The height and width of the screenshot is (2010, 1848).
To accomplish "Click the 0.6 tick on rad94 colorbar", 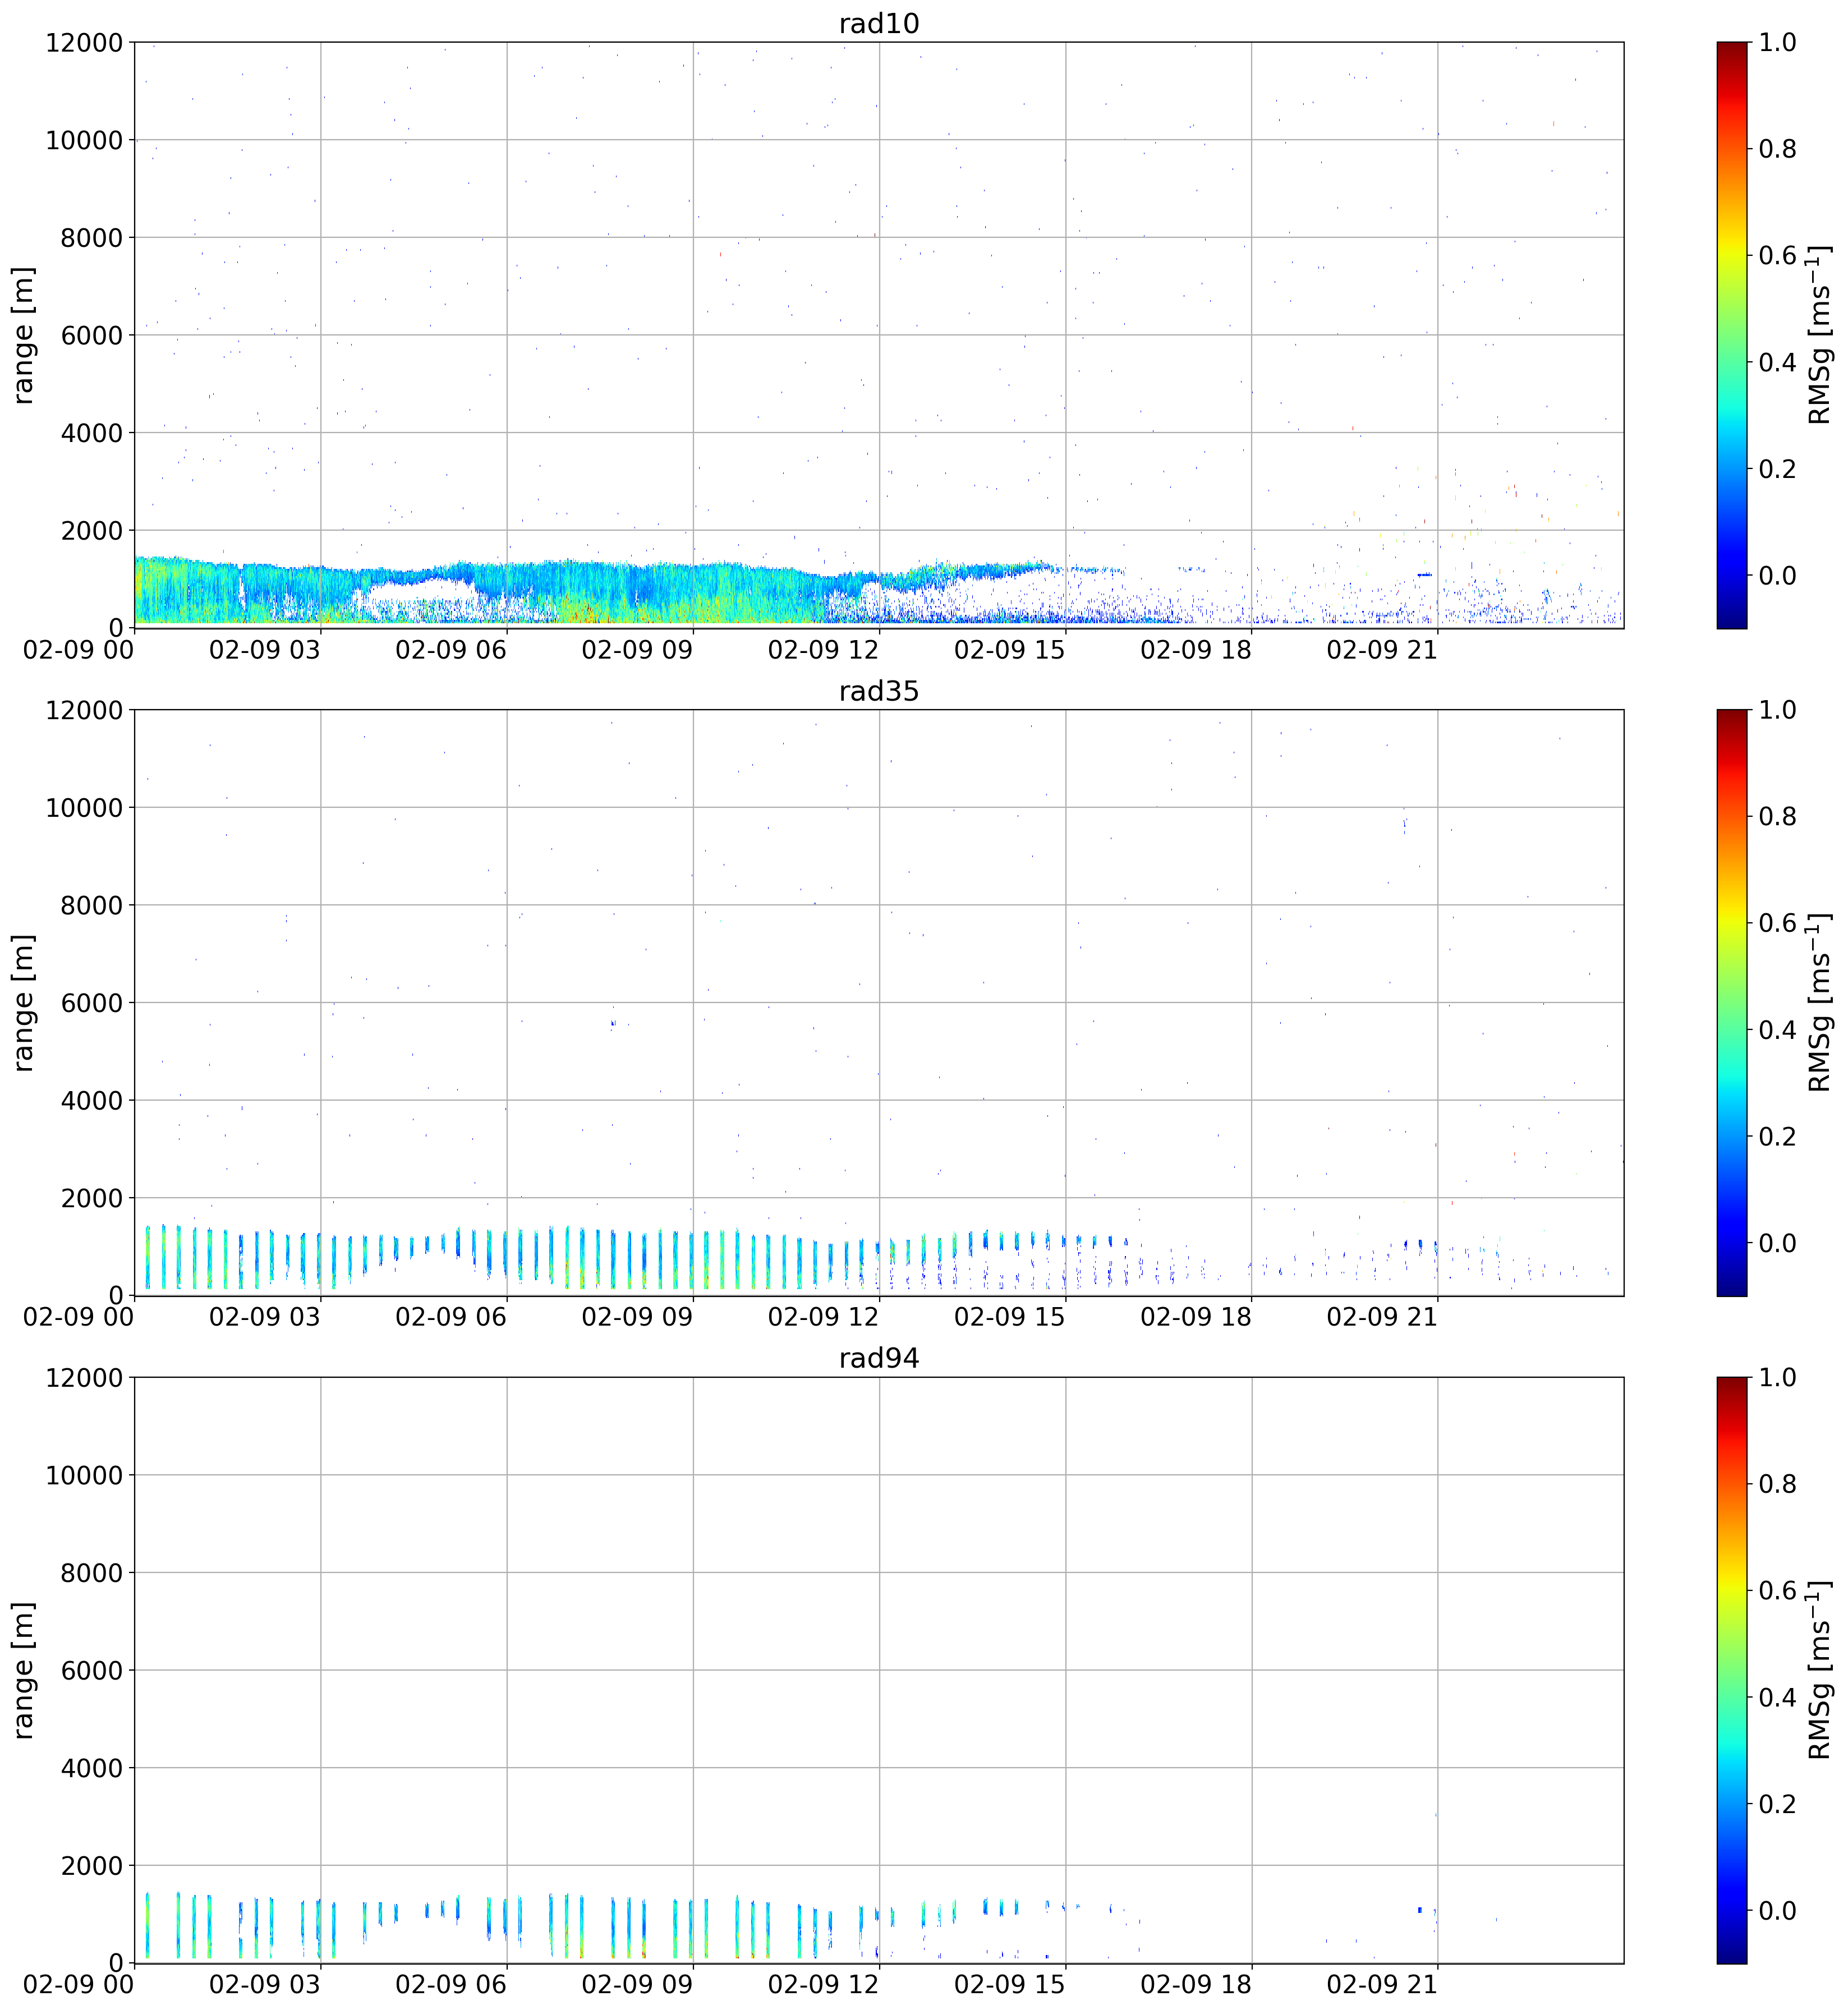I will pyautogui.click(x=1778, y=1590).
